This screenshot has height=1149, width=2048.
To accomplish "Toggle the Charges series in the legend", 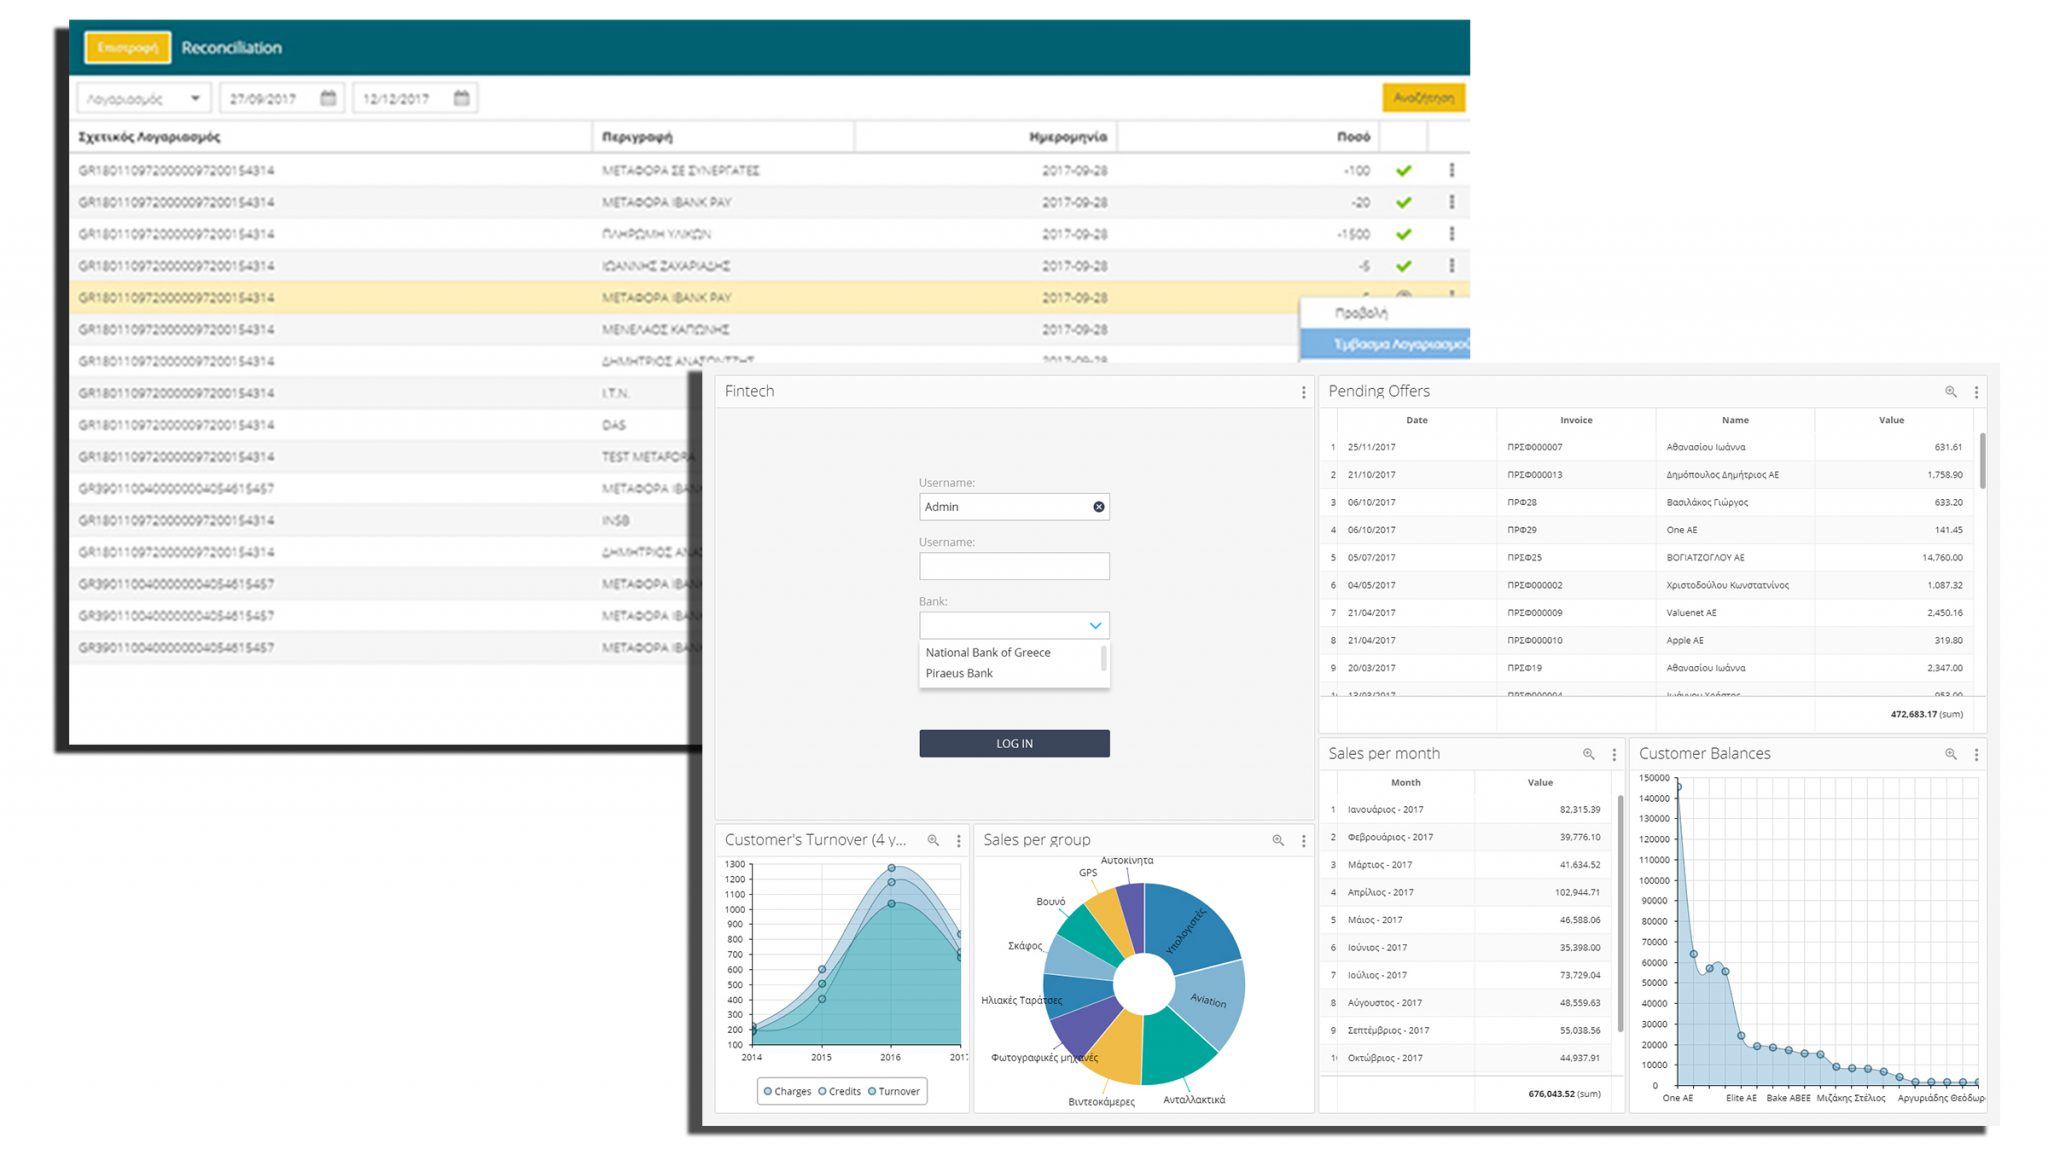I will pos(787,1091).
